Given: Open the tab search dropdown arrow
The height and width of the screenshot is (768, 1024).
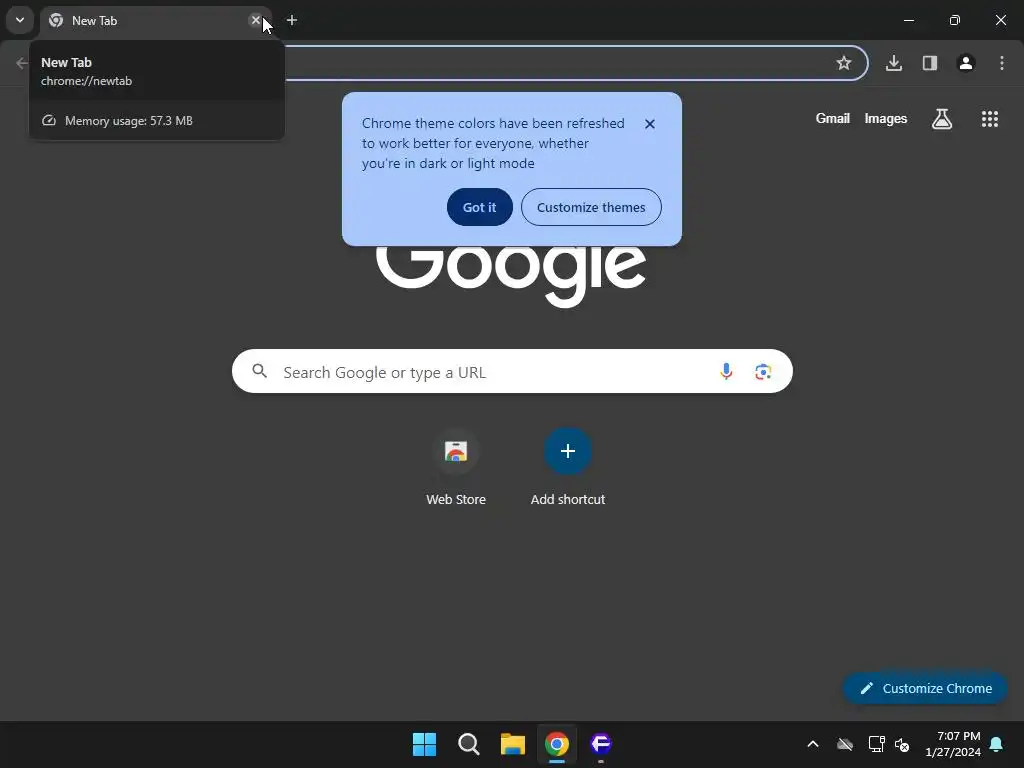Looking at the screenshot, I should [20, 20].
